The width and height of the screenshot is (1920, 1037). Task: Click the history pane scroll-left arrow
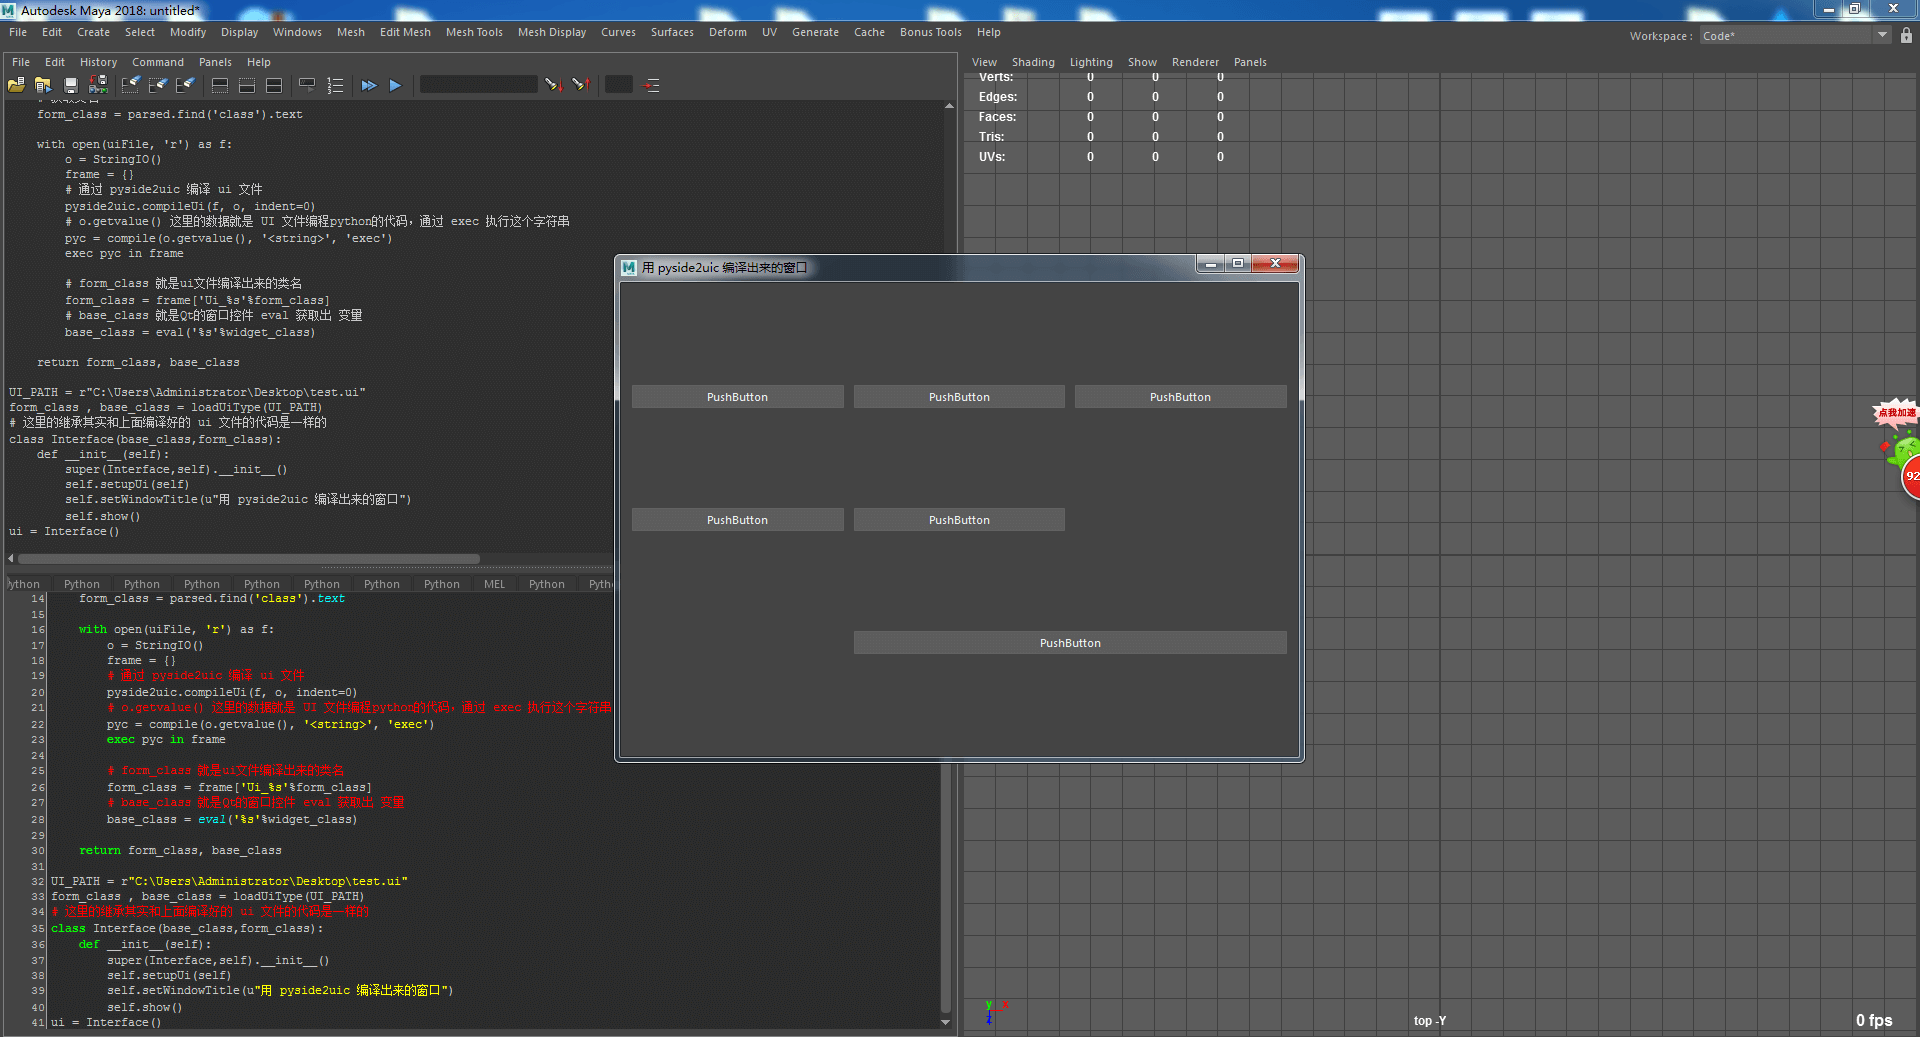(11, 559)
